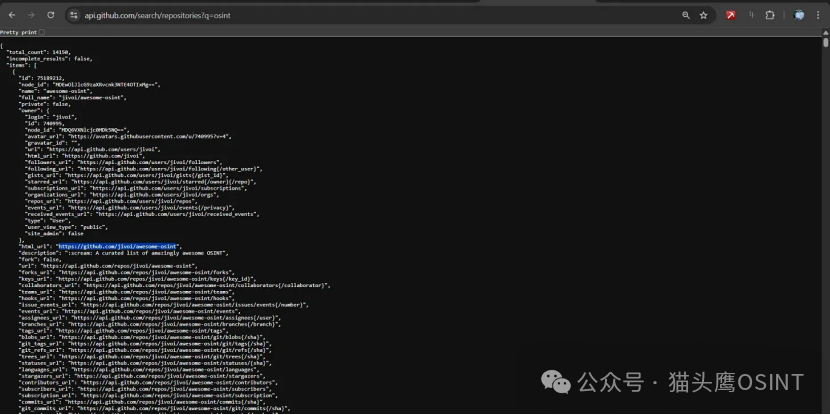Reload the GitHub API page
The height and width of the screenshot is (415, 830).
coord(51,15)
